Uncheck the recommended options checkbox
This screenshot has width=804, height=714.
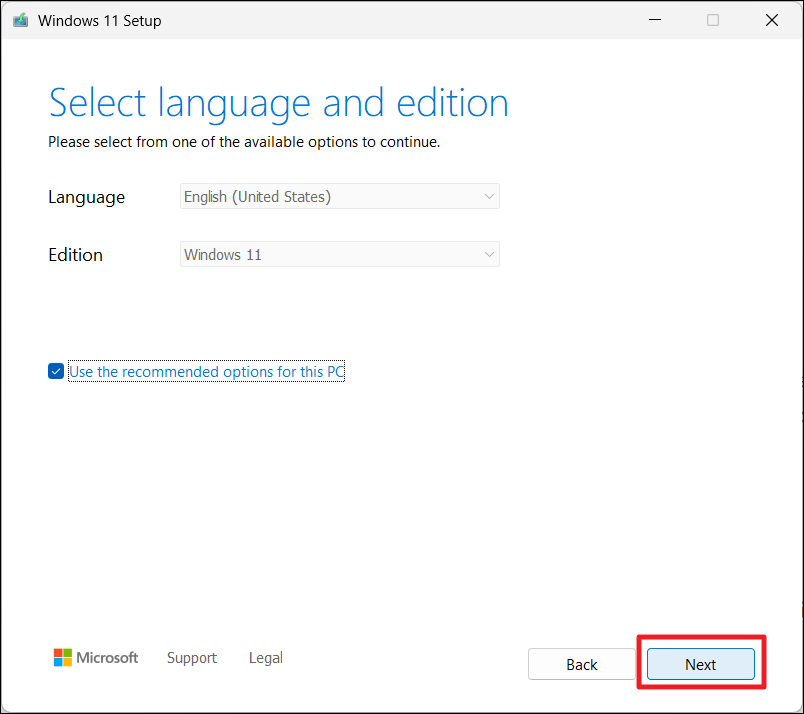coord(56,372)
